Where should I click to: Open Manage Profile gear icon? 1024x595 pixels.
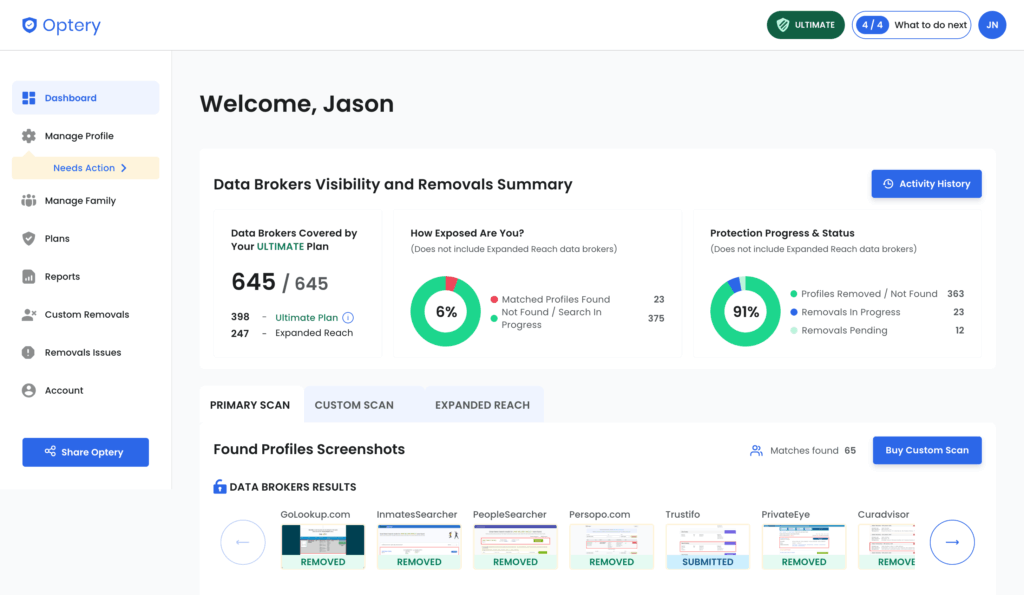(x=29, y=136)
